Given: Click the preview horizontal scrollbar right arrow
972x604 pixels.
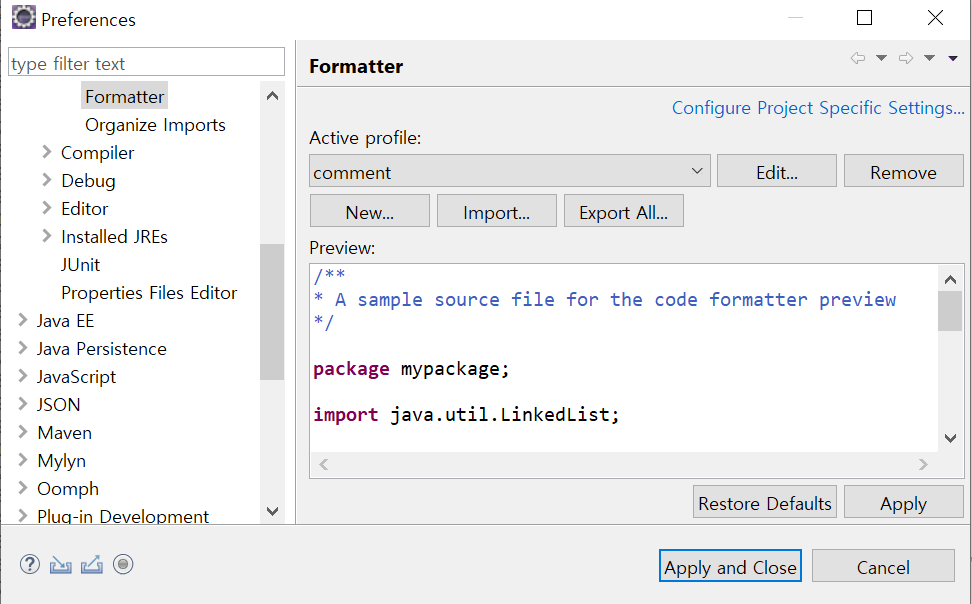Looking at the screenshot, I should [924, 465].
